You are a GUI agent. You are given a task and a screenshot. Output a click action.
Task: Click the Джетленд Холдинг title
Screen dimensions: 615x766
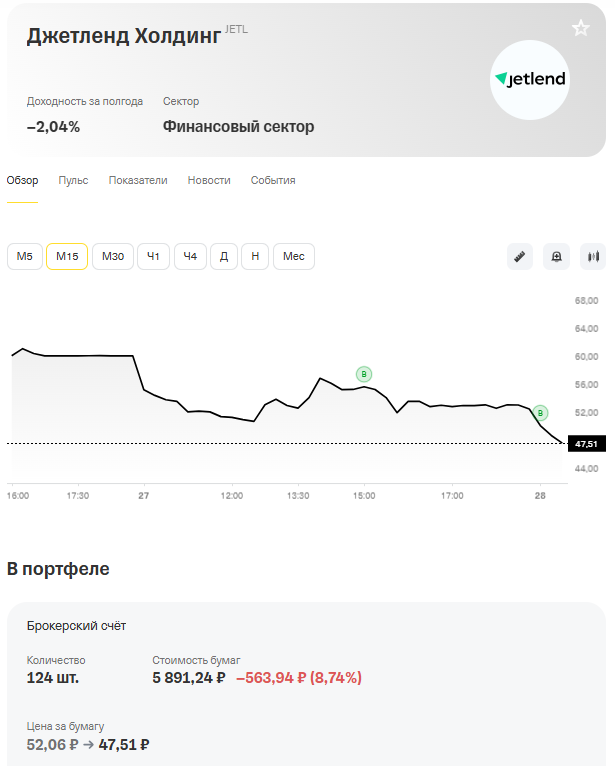[124, 36]
